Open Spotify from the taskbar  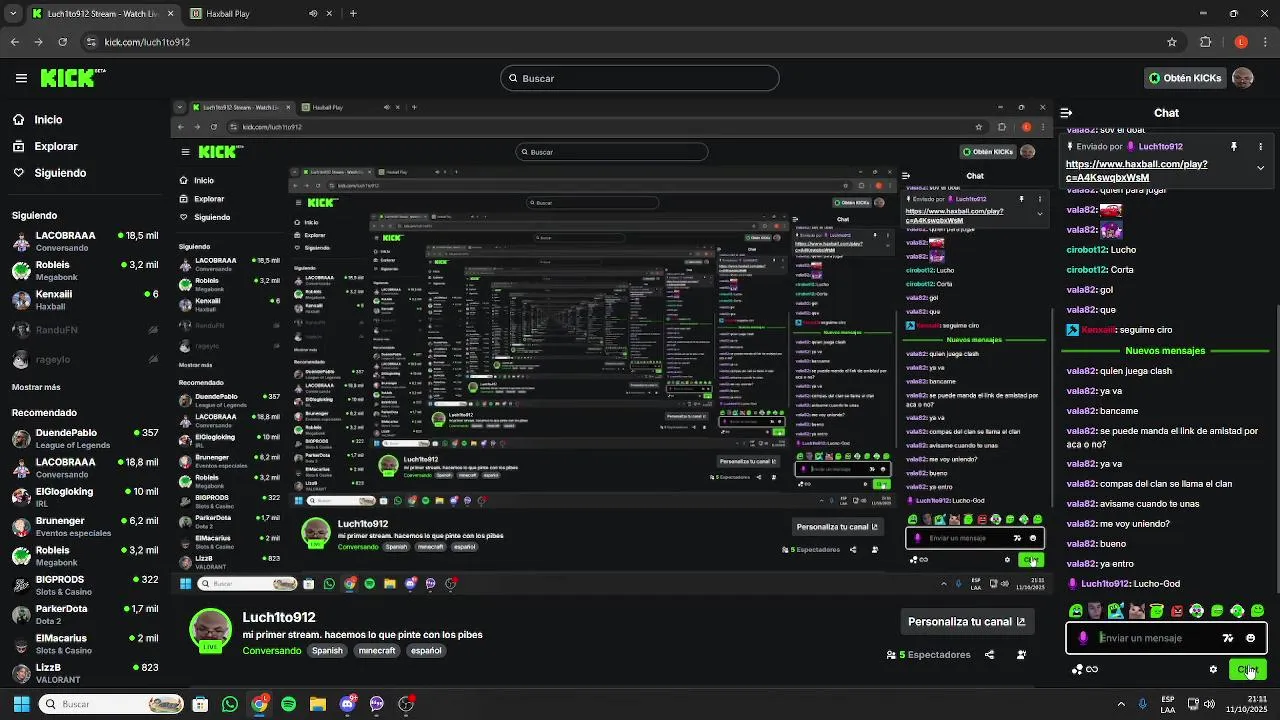[288, 704]
